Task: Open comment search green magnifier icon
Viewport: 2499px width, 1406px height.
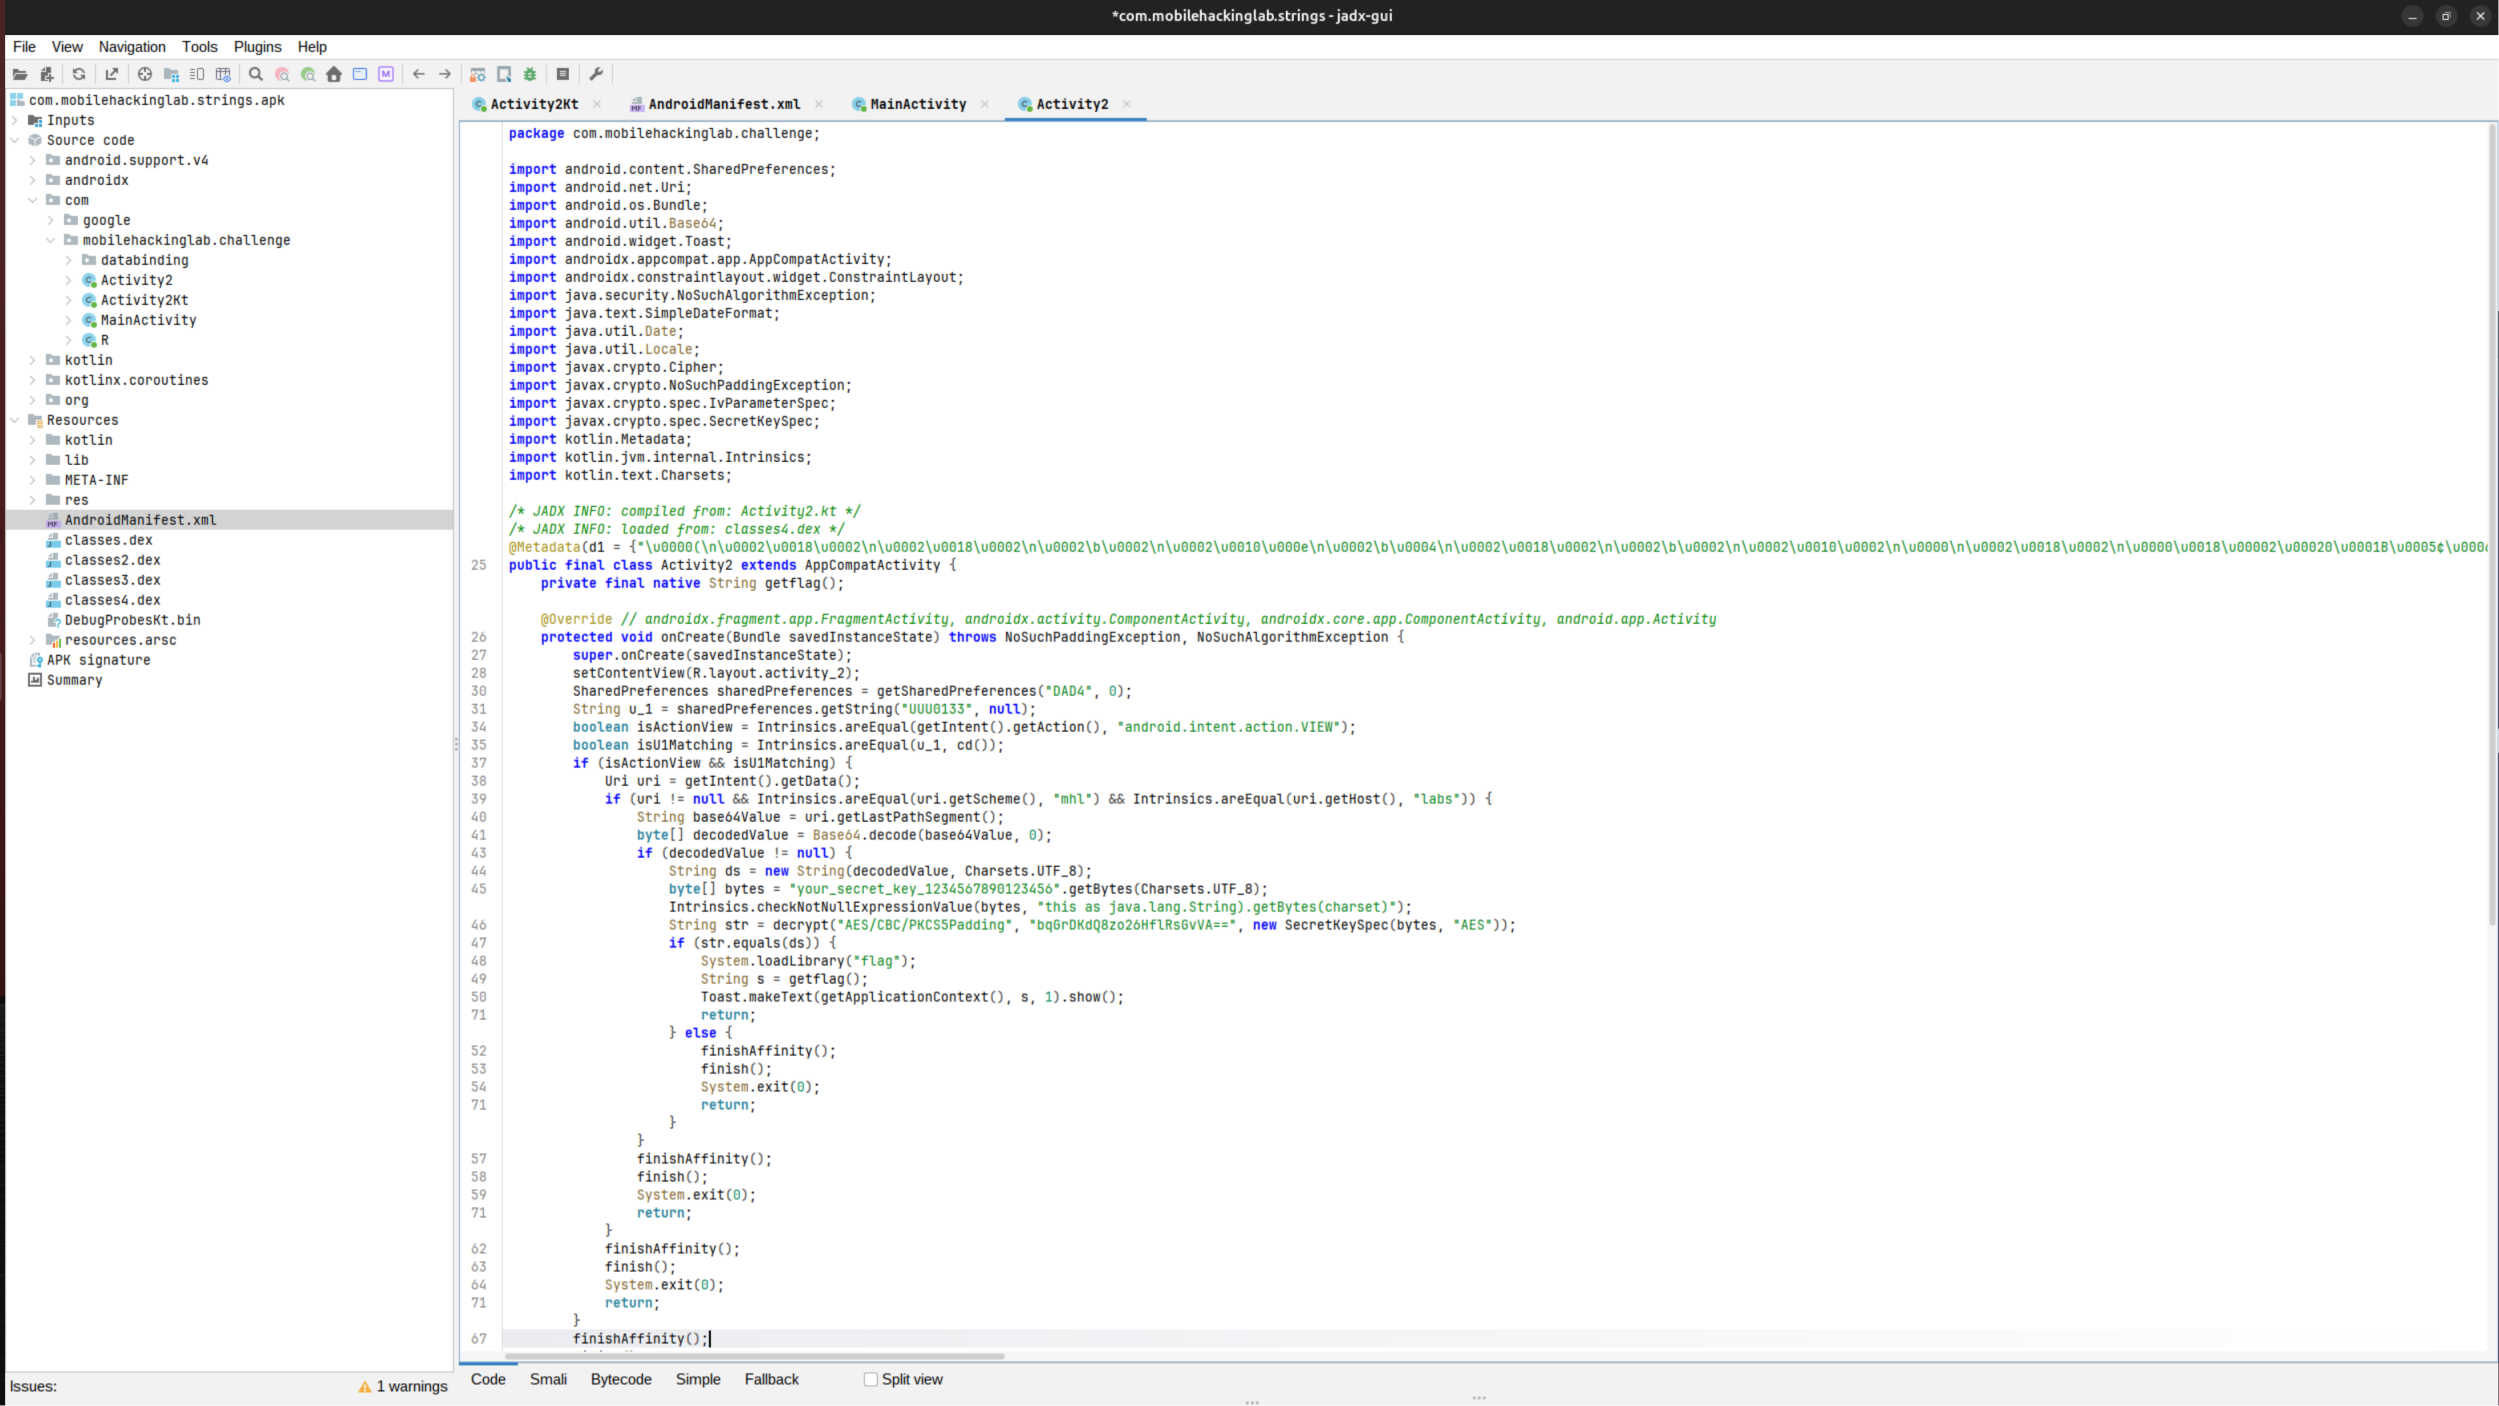Action: pyautogui.click(x=308, y=74)
